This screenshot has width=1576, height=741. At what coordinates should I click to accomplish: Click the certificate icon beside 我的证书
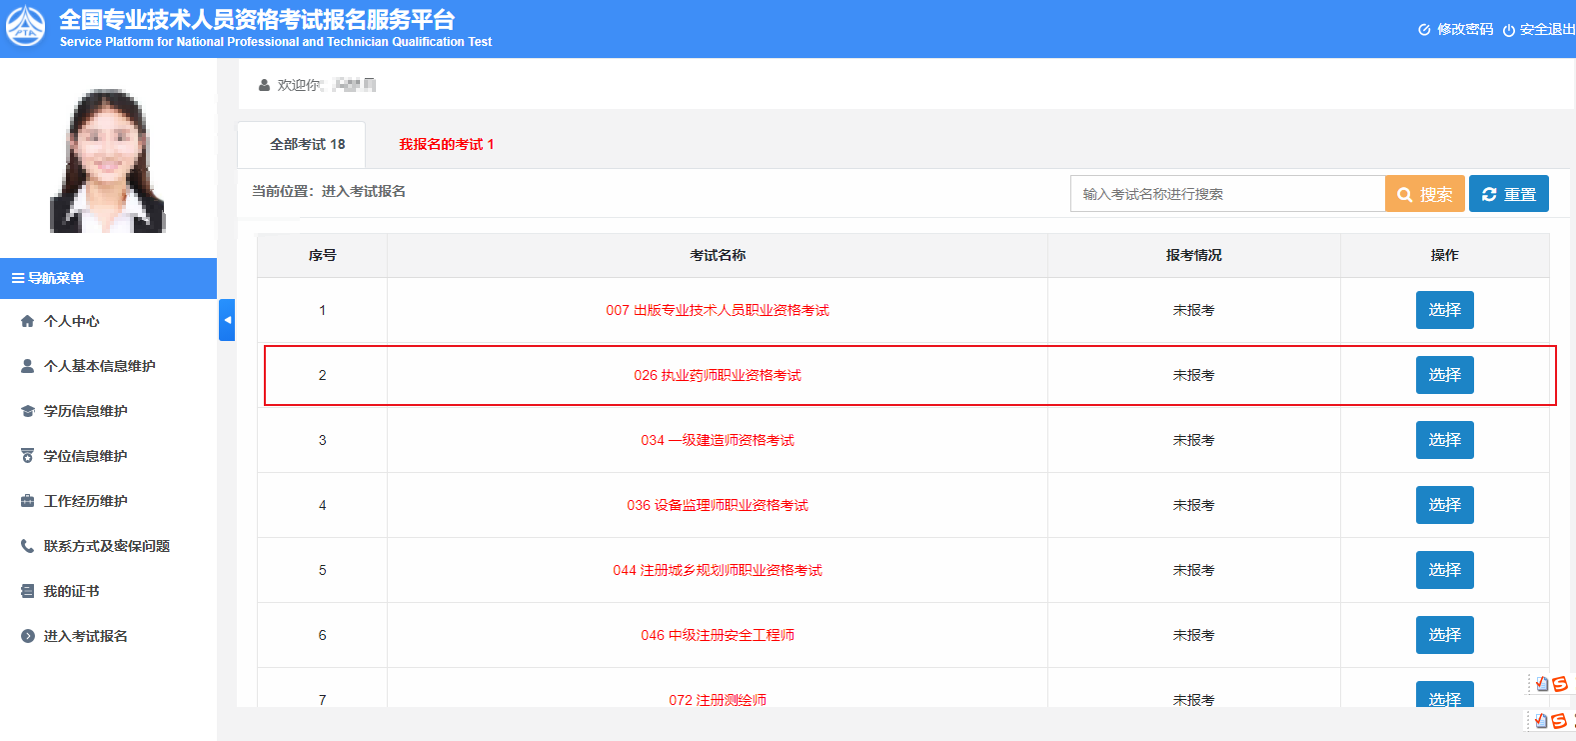28,591
